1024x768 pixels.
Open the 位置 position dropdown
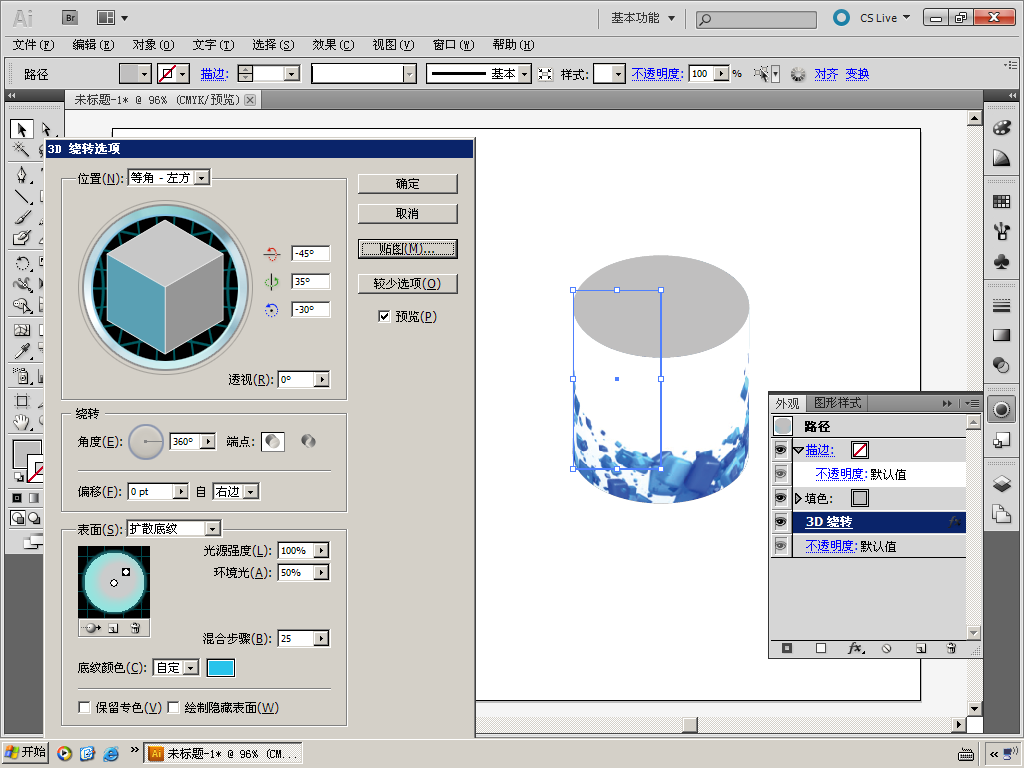[201, 178]
